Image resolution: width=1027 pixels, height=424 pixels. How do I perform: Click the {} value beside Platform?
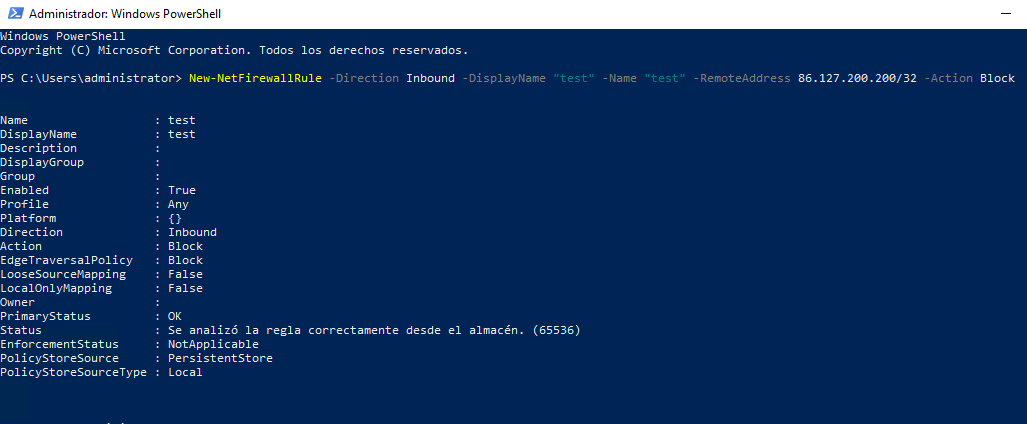pos(175,218)
